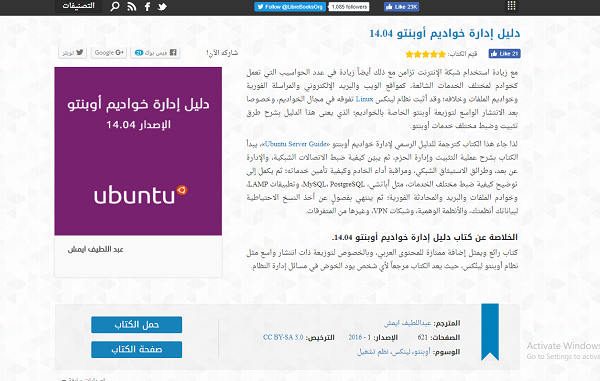Click the صفحة الكتاب book page button

click(x=137, y=349)
